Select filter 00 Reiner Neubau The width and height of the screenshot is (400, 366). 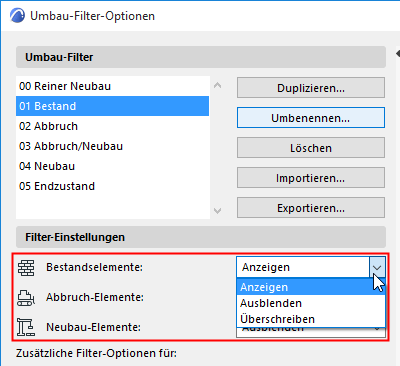(x=113, y=86)
